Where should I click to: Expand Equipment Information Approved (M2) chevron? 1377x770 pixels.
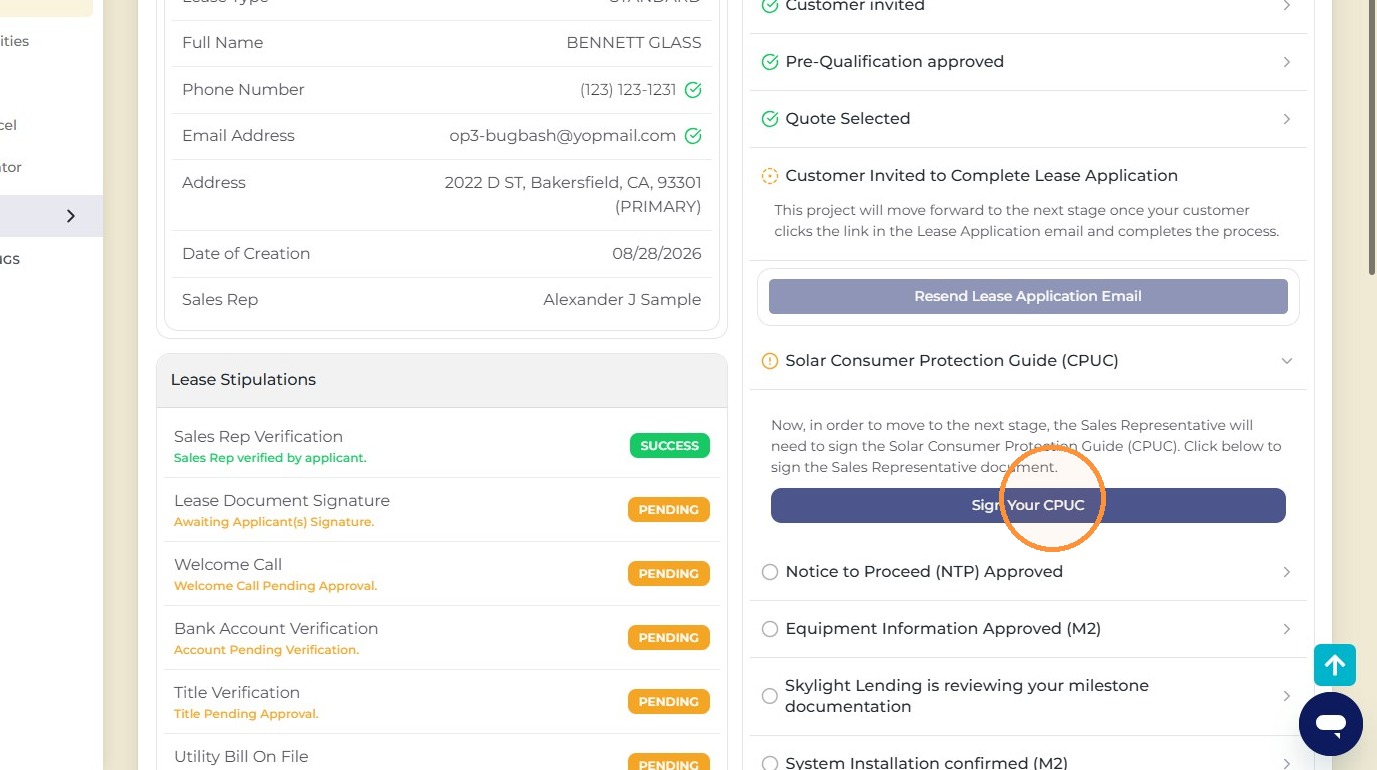tap(1286, 629)
